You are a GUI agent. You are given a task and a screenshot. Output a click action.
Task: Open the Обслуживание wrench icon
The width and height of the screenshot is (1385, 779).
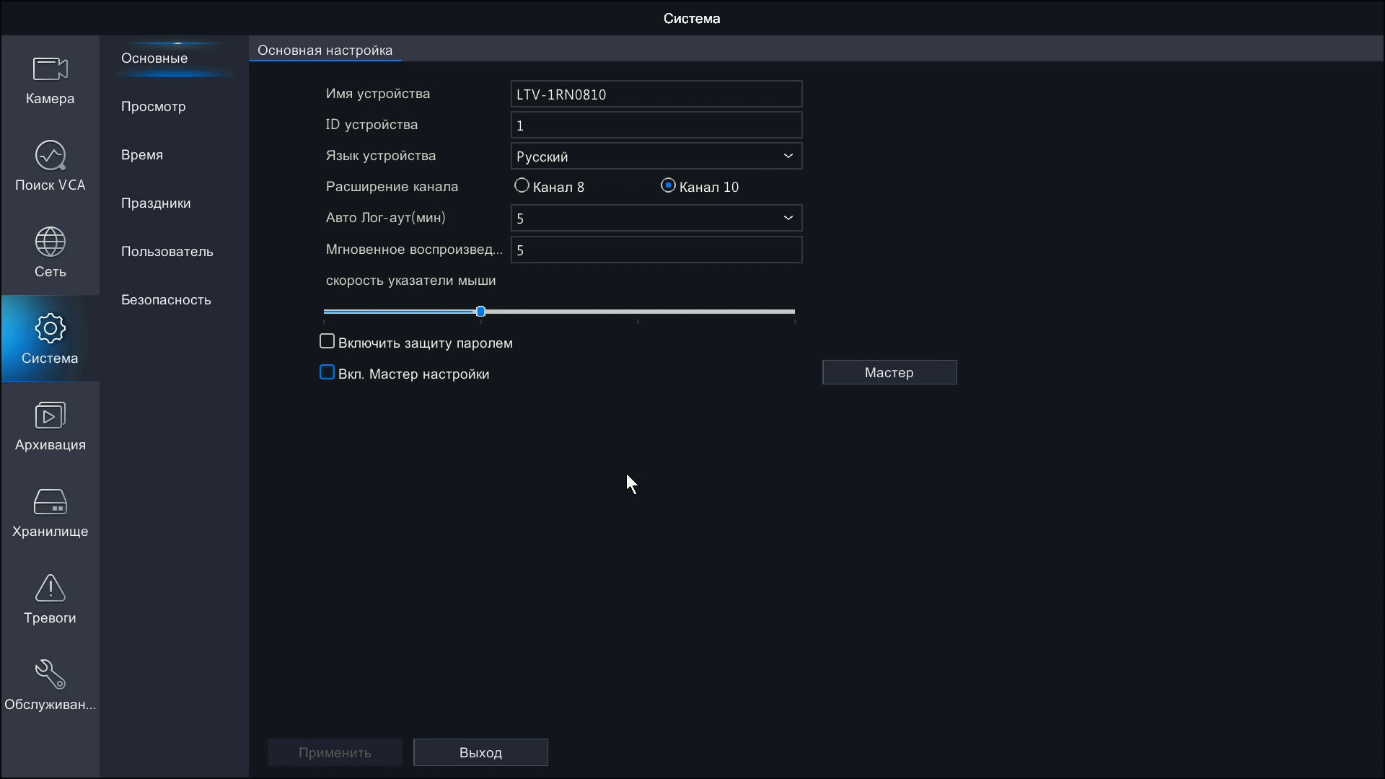(50, 675)
